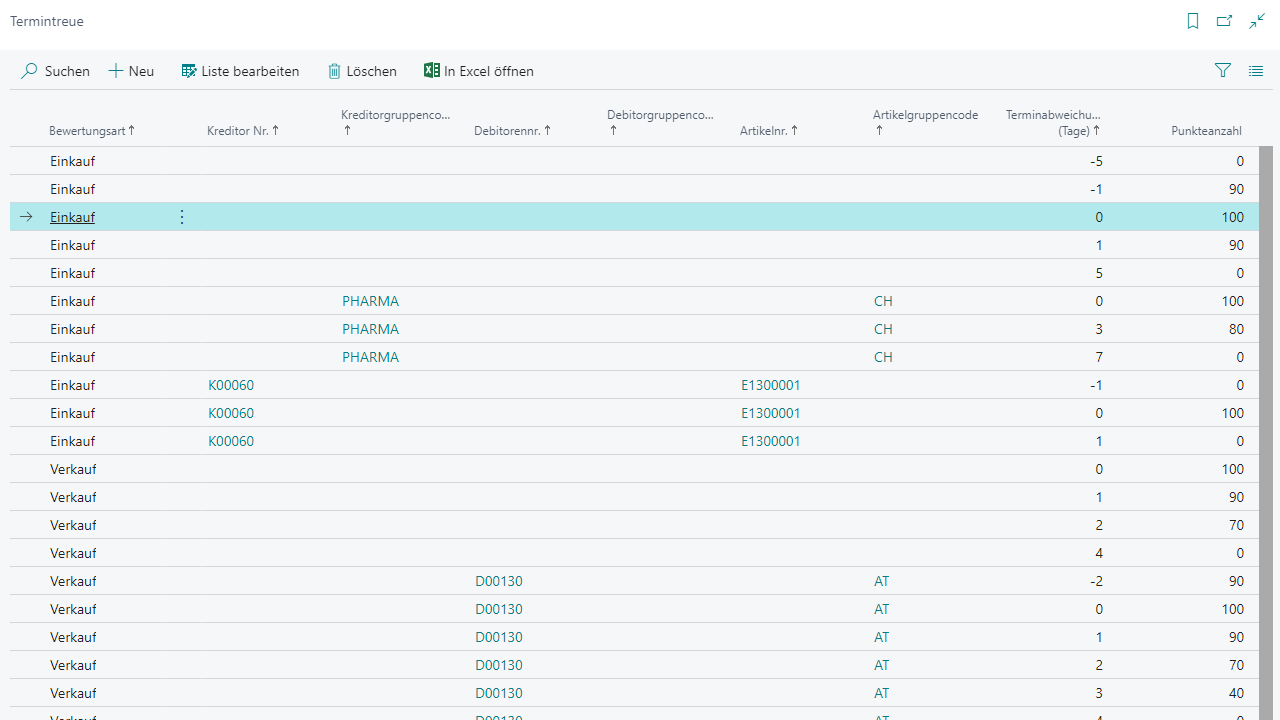Click Einkauf in row with deviation 5
This screenshot has width=1280, height=720.
pyautogui.click(x=73, y=273)
